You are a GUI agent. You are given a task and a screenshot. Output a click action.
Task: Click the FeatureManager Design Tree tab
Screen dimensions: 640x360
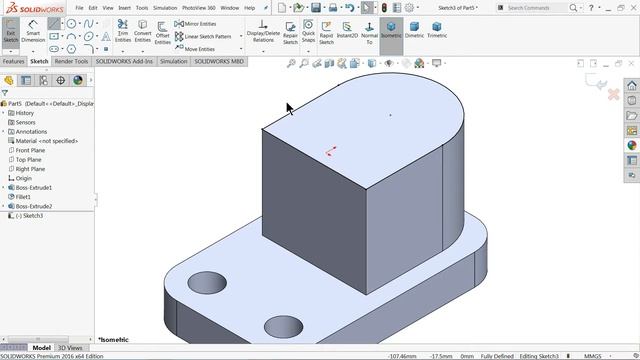pos(9,80)
